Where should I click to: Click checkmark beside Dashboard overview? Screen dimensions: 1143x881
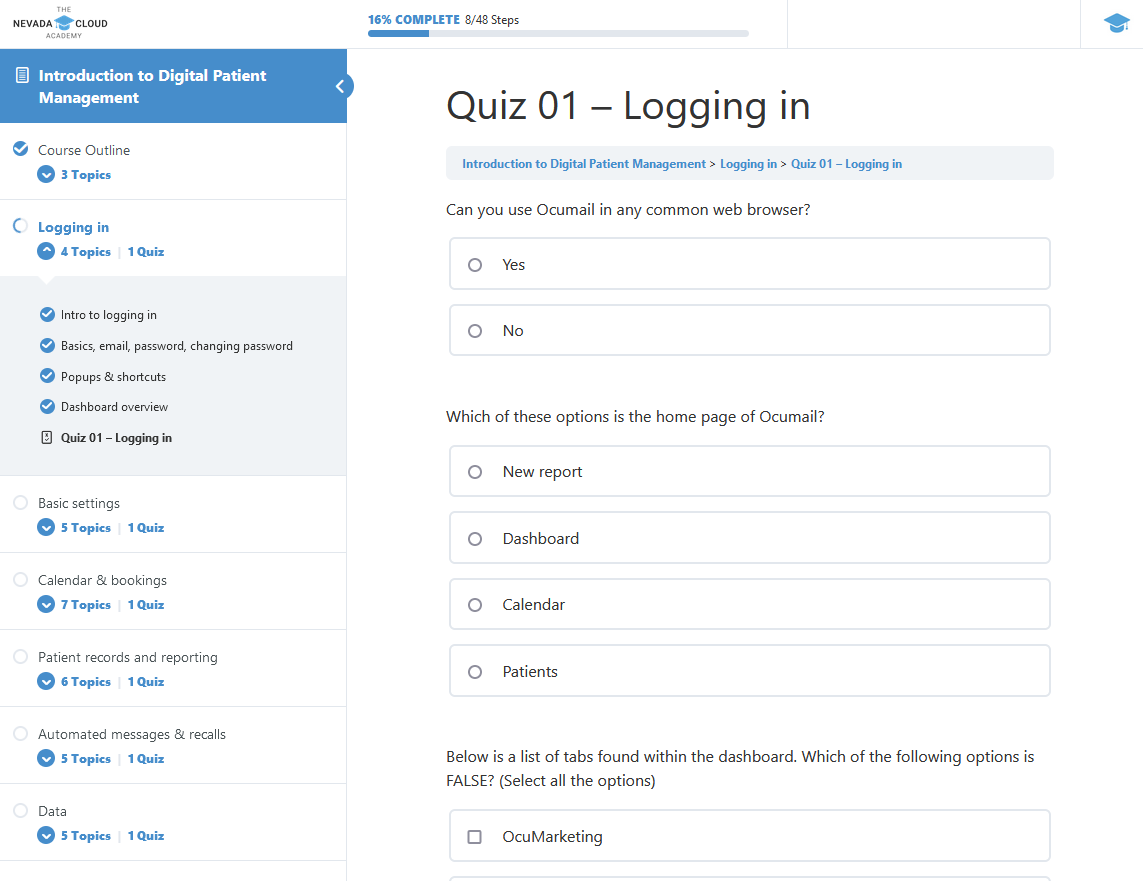click(47, 406)
